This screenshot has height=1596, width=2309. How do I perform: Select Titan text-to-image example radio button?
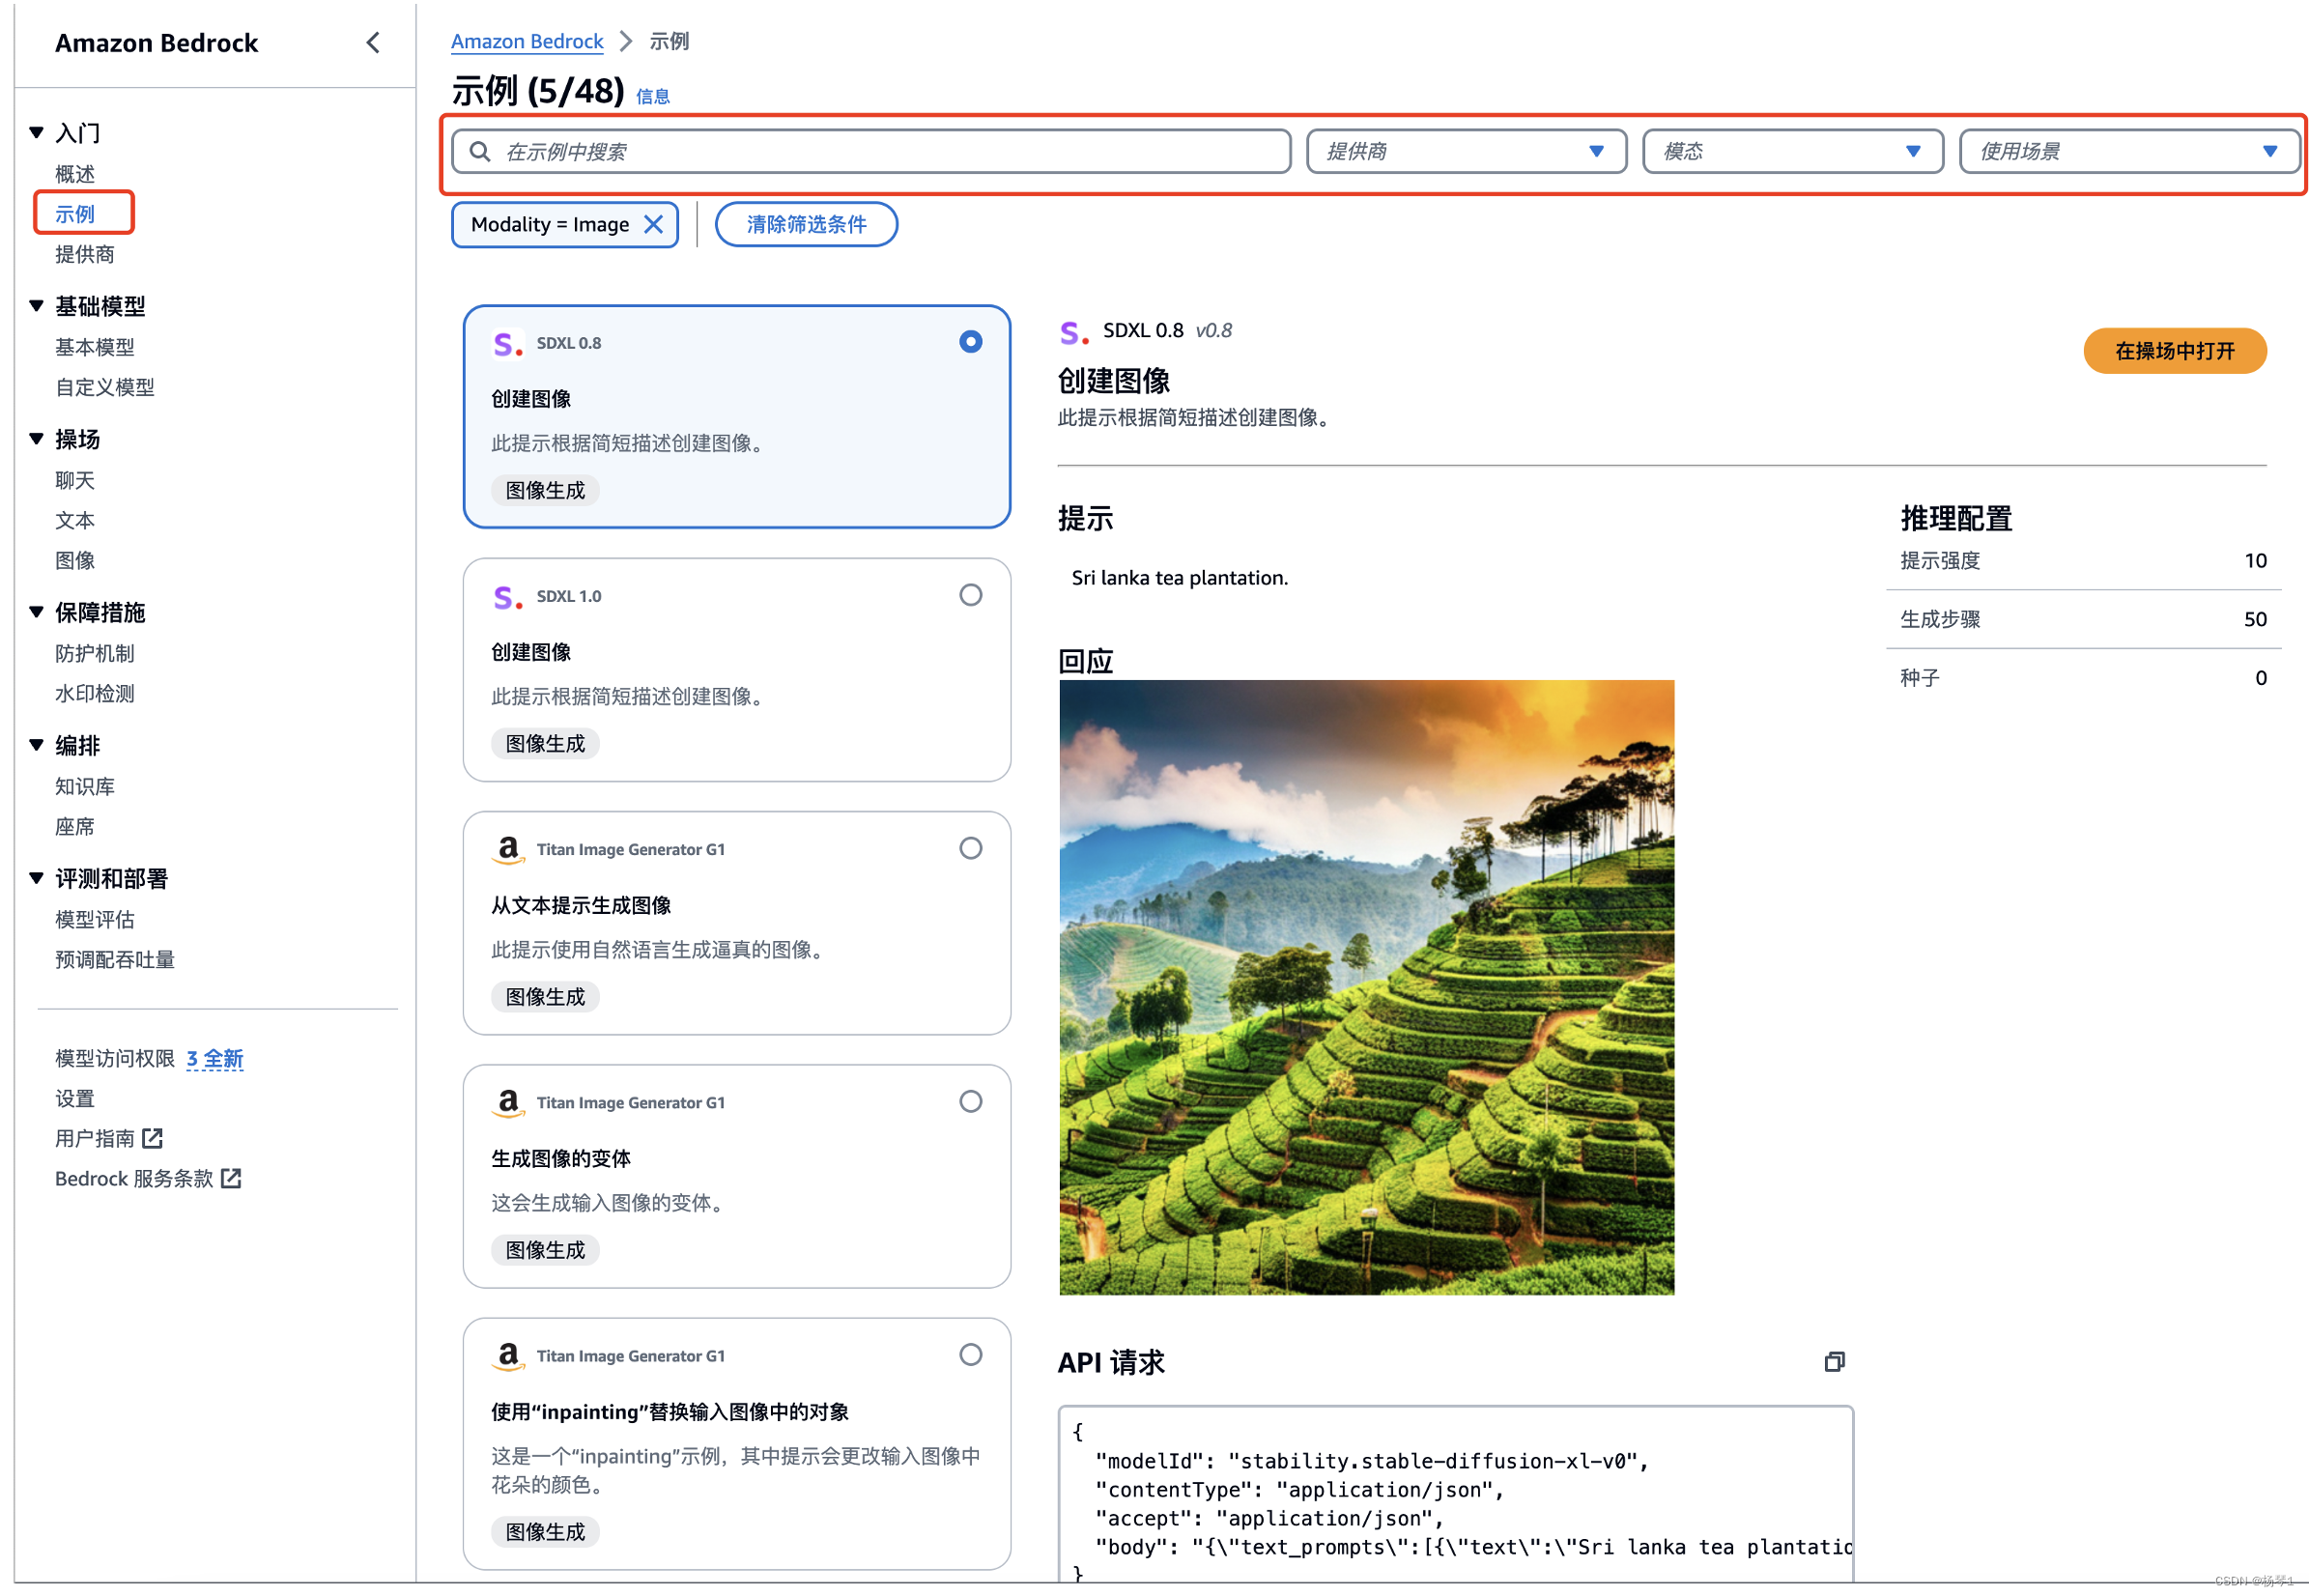[x=969, y=848]
